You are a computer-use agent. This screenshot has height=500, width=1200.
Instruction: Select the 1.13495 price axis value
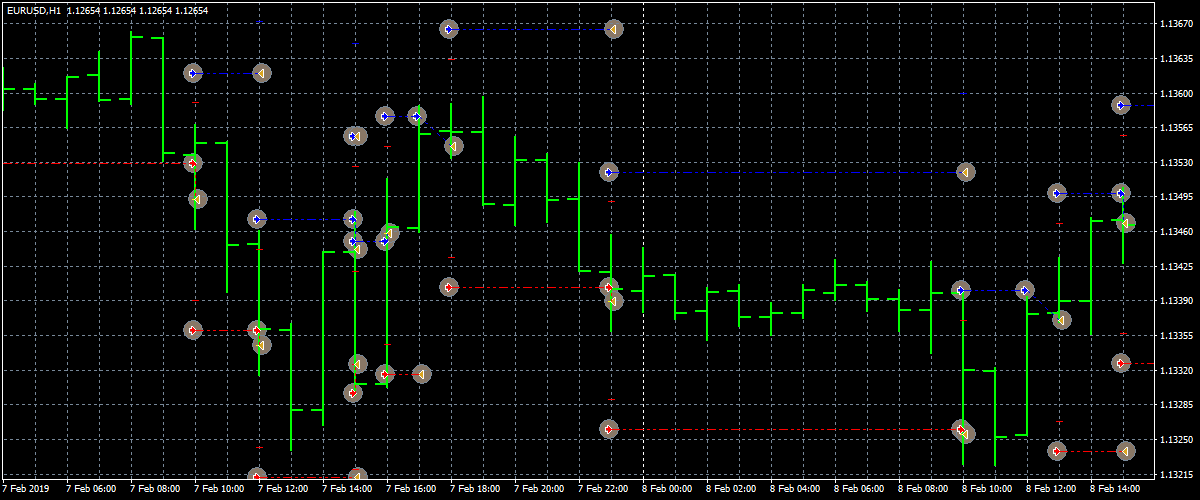(x=1177, y=197)
